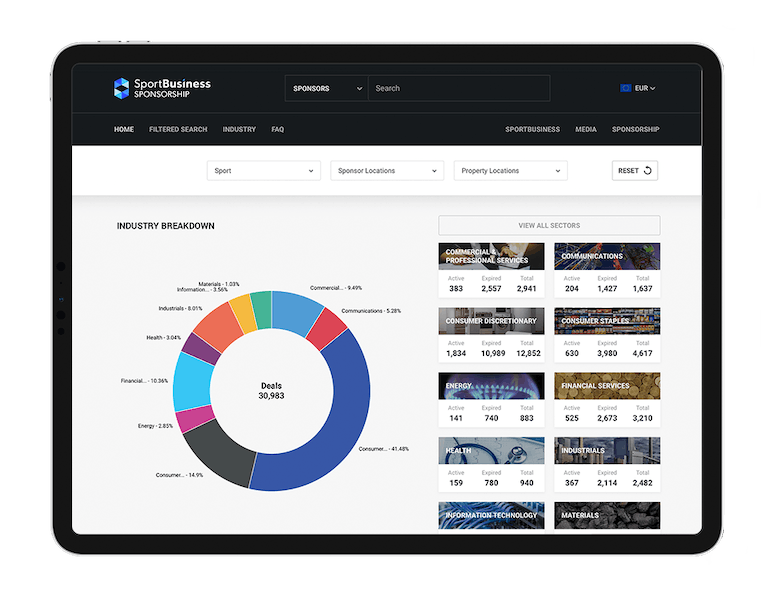Open the Energy sector card
The height and width of the screenshot is (594, 768).
point(491,400)
